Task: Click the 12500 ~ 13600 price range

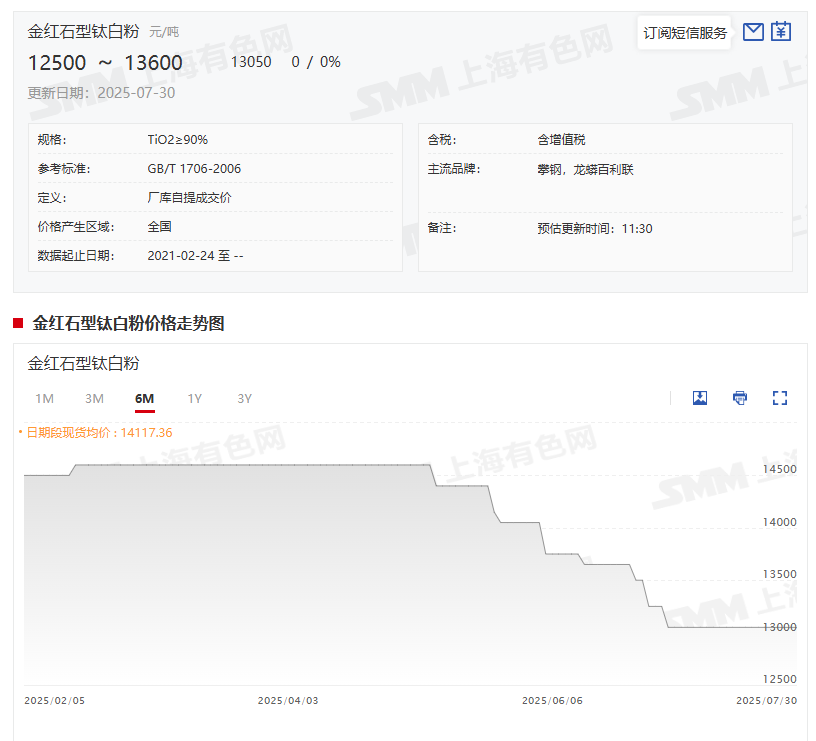Action: click(x=105, y=62)
